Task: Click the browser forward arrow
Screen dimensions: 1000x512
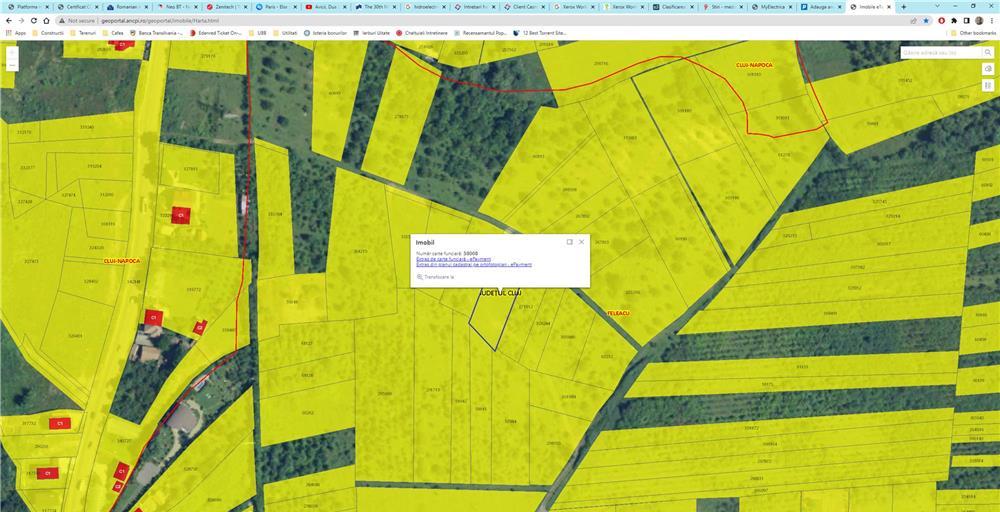Action: tap(22, 20)
